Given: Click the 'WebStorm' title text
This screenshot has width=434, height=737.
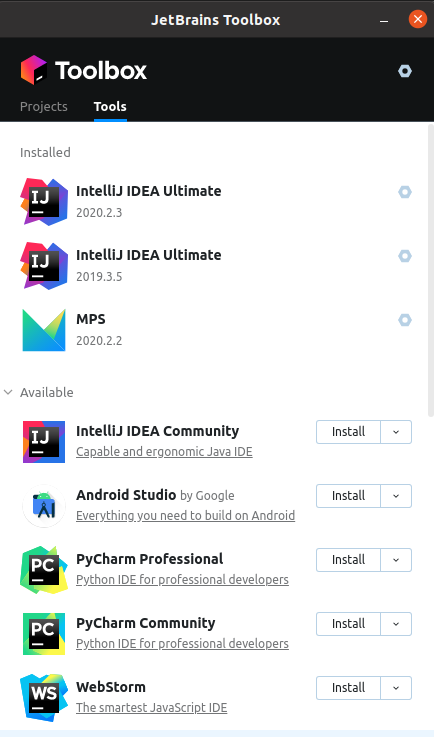Looking at the screenshot, I should [x=111, y=687].
